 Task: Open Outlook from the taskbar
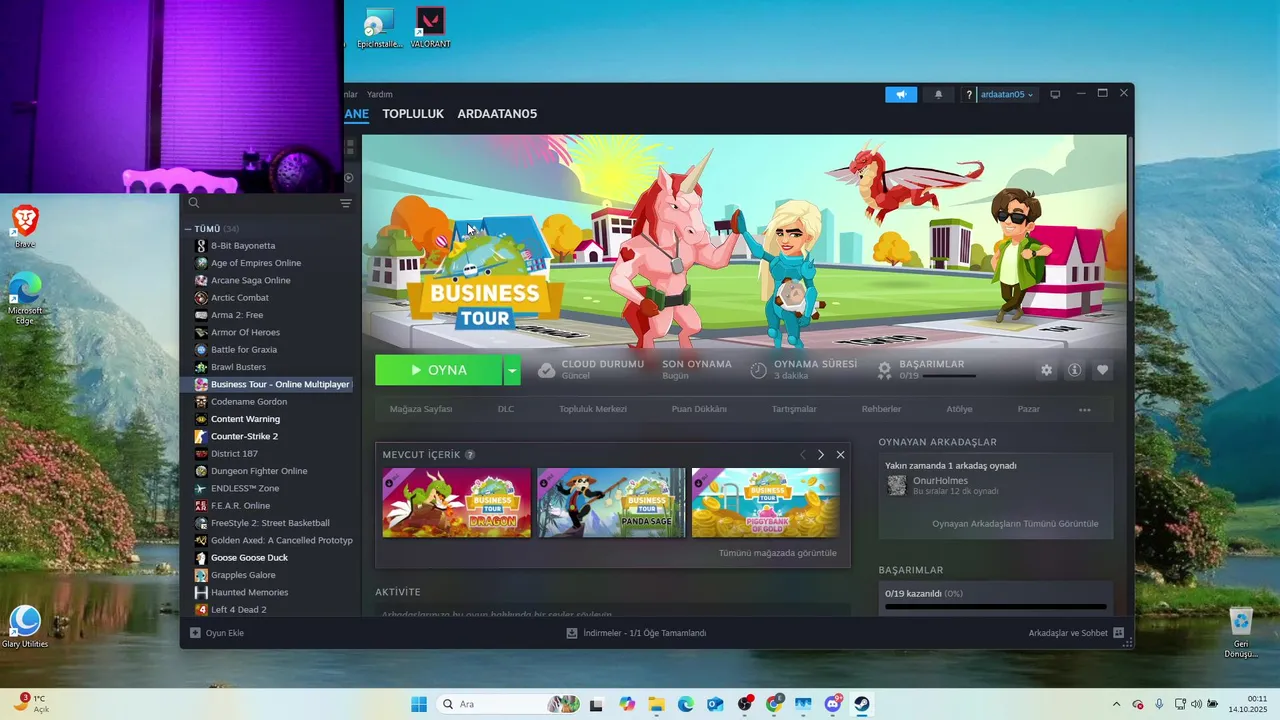pos(715,704)
